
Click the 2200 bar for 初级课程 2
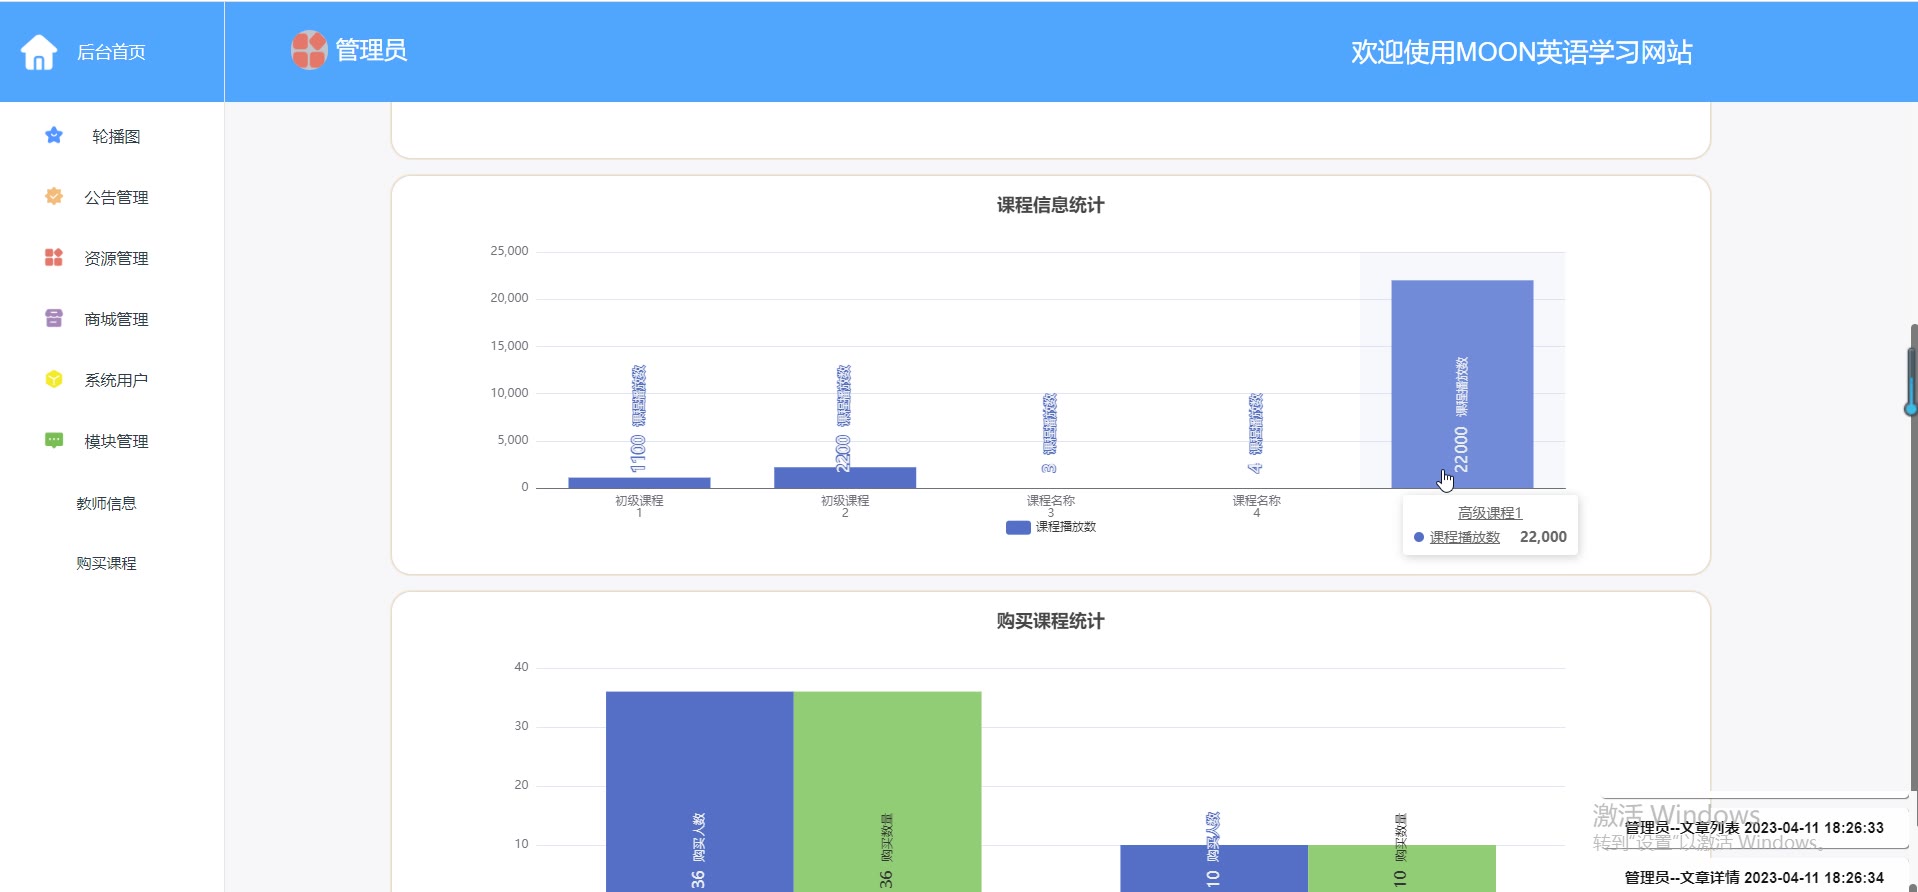[x=845, y=477]
